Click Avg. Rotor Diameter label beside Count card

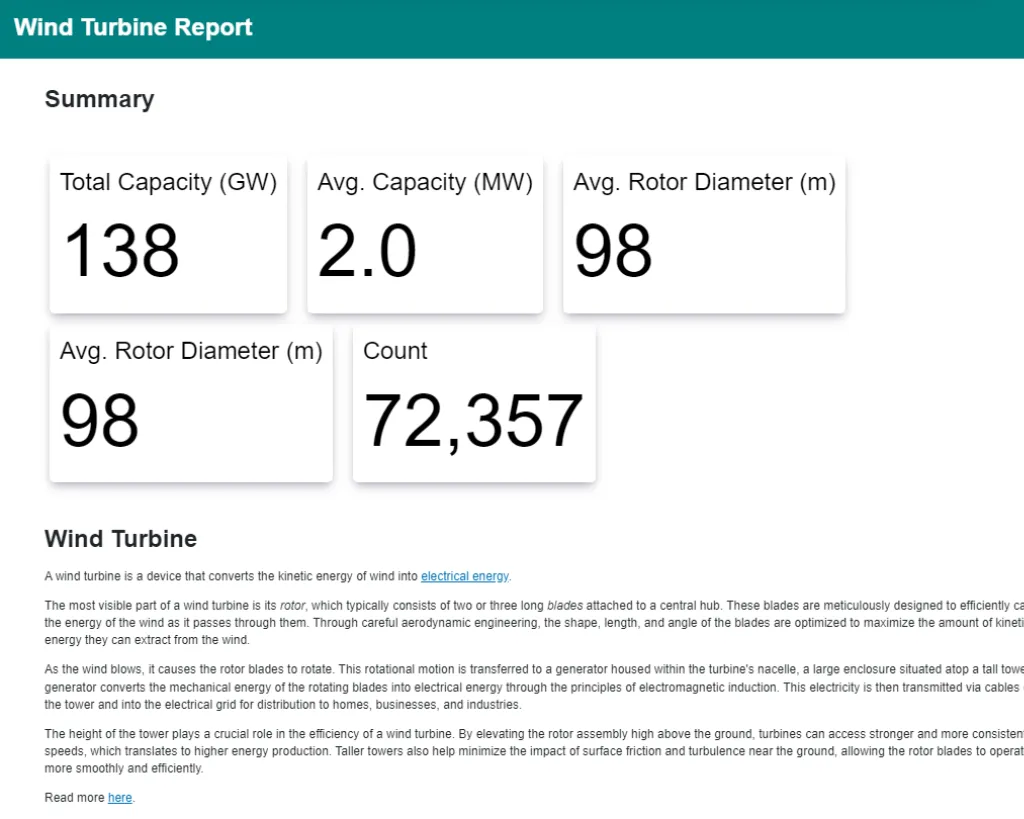coord(191,351)
